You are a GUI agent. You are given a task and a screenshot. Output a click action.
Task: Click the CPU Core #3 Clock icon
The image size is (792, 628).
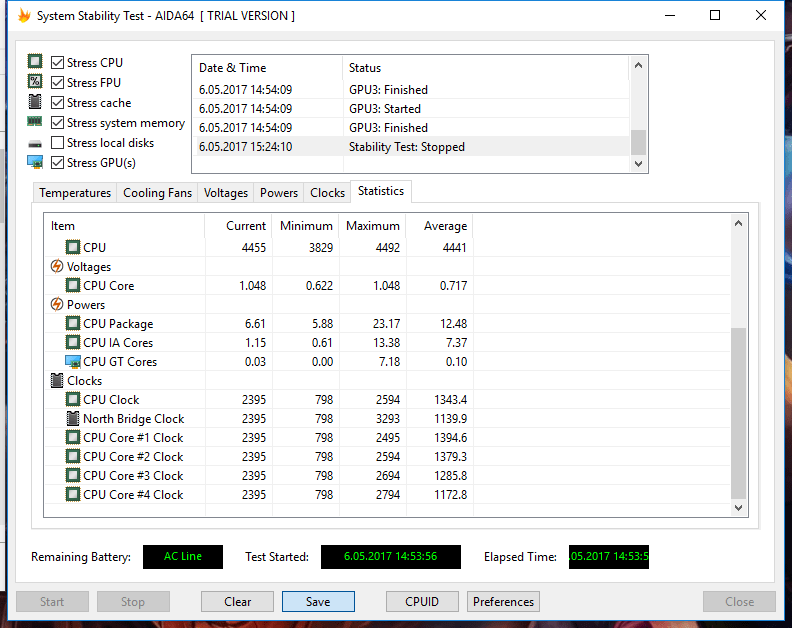coord(73,475)
